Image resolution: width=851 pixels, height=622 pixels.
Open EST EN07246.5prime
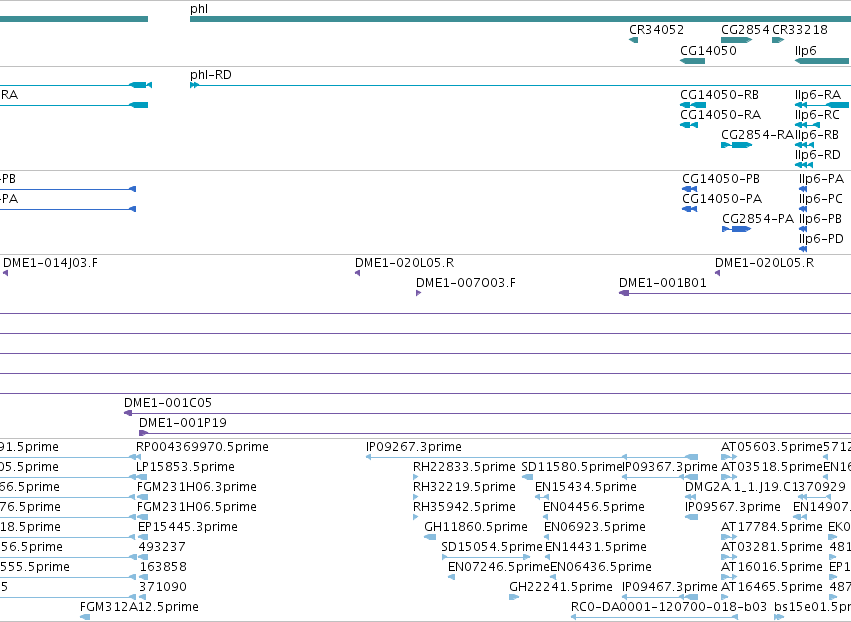click(499, 567)
